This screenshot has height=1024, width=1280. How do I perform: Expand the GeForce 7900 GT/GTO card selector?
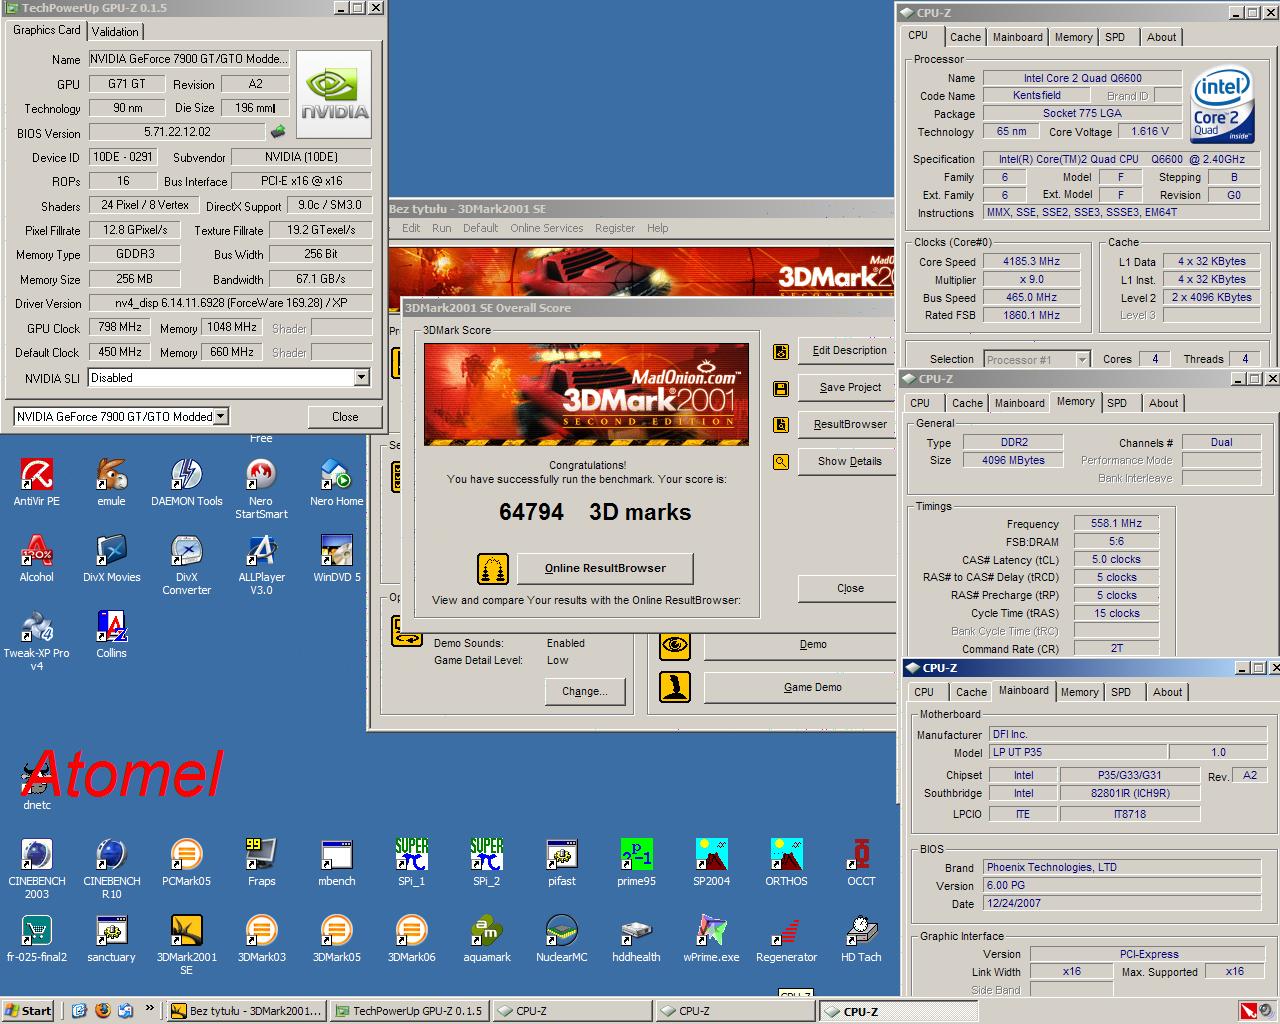(x=221, y=417)
